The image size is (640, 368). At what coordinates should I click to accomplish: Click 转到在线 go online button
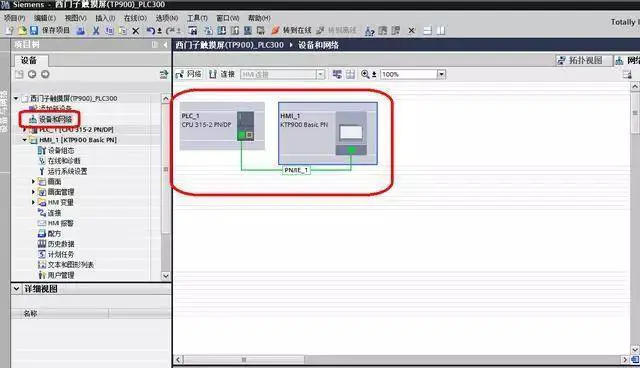pyautogui.click(x=292, y=31)
